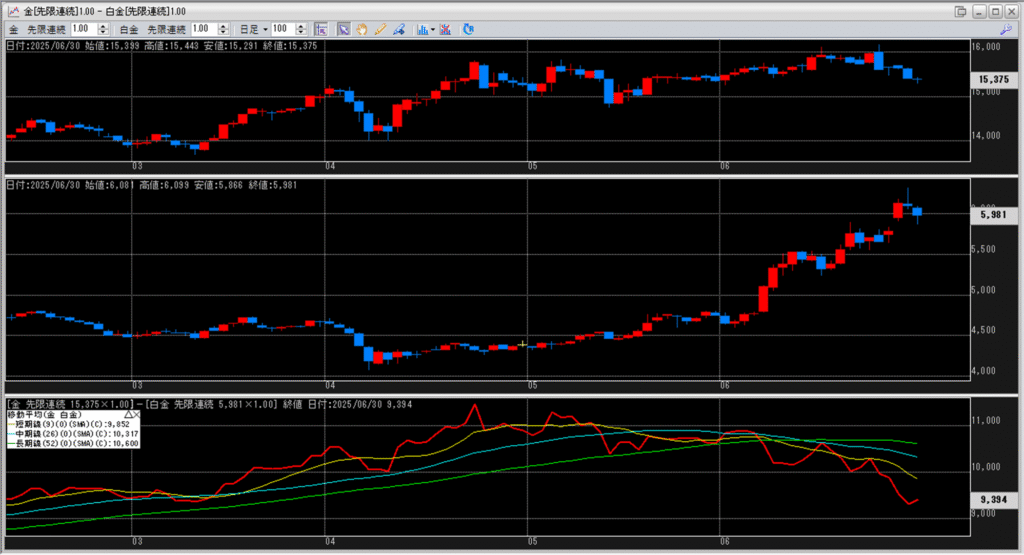The width and height of the screenshot is (1024, 555).
Task: Activate the hand pan tool
Action: pos(361,29)
